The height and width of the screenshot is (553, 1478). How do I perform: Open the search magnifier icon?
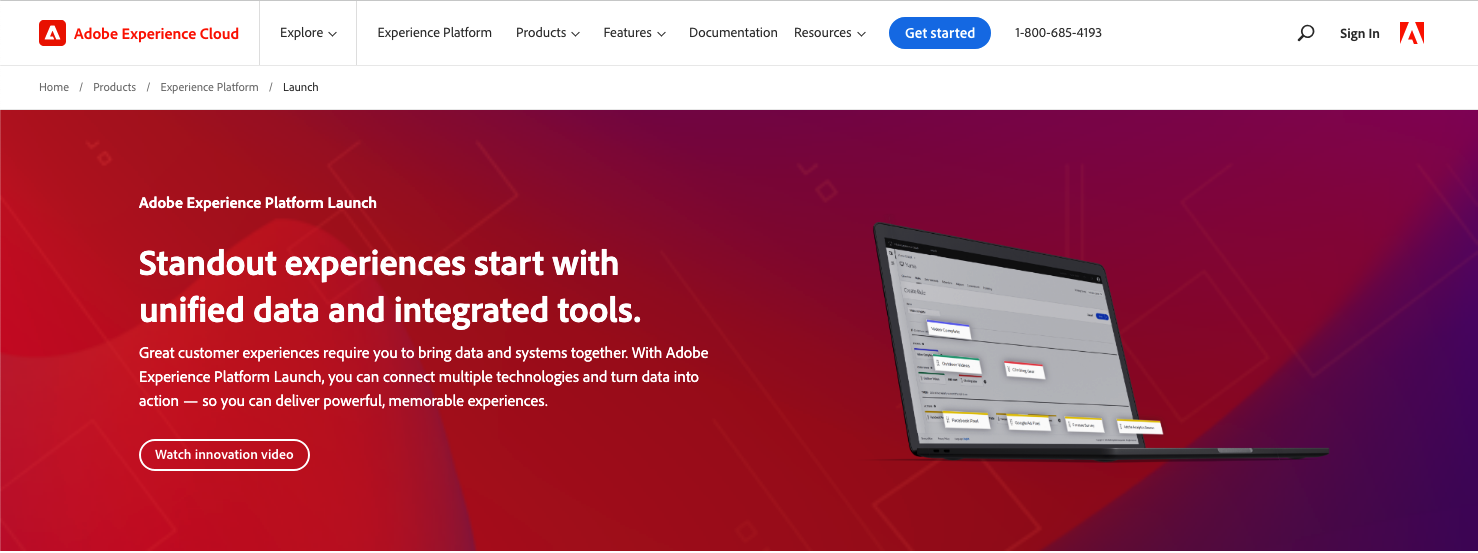click(1305, 33)
